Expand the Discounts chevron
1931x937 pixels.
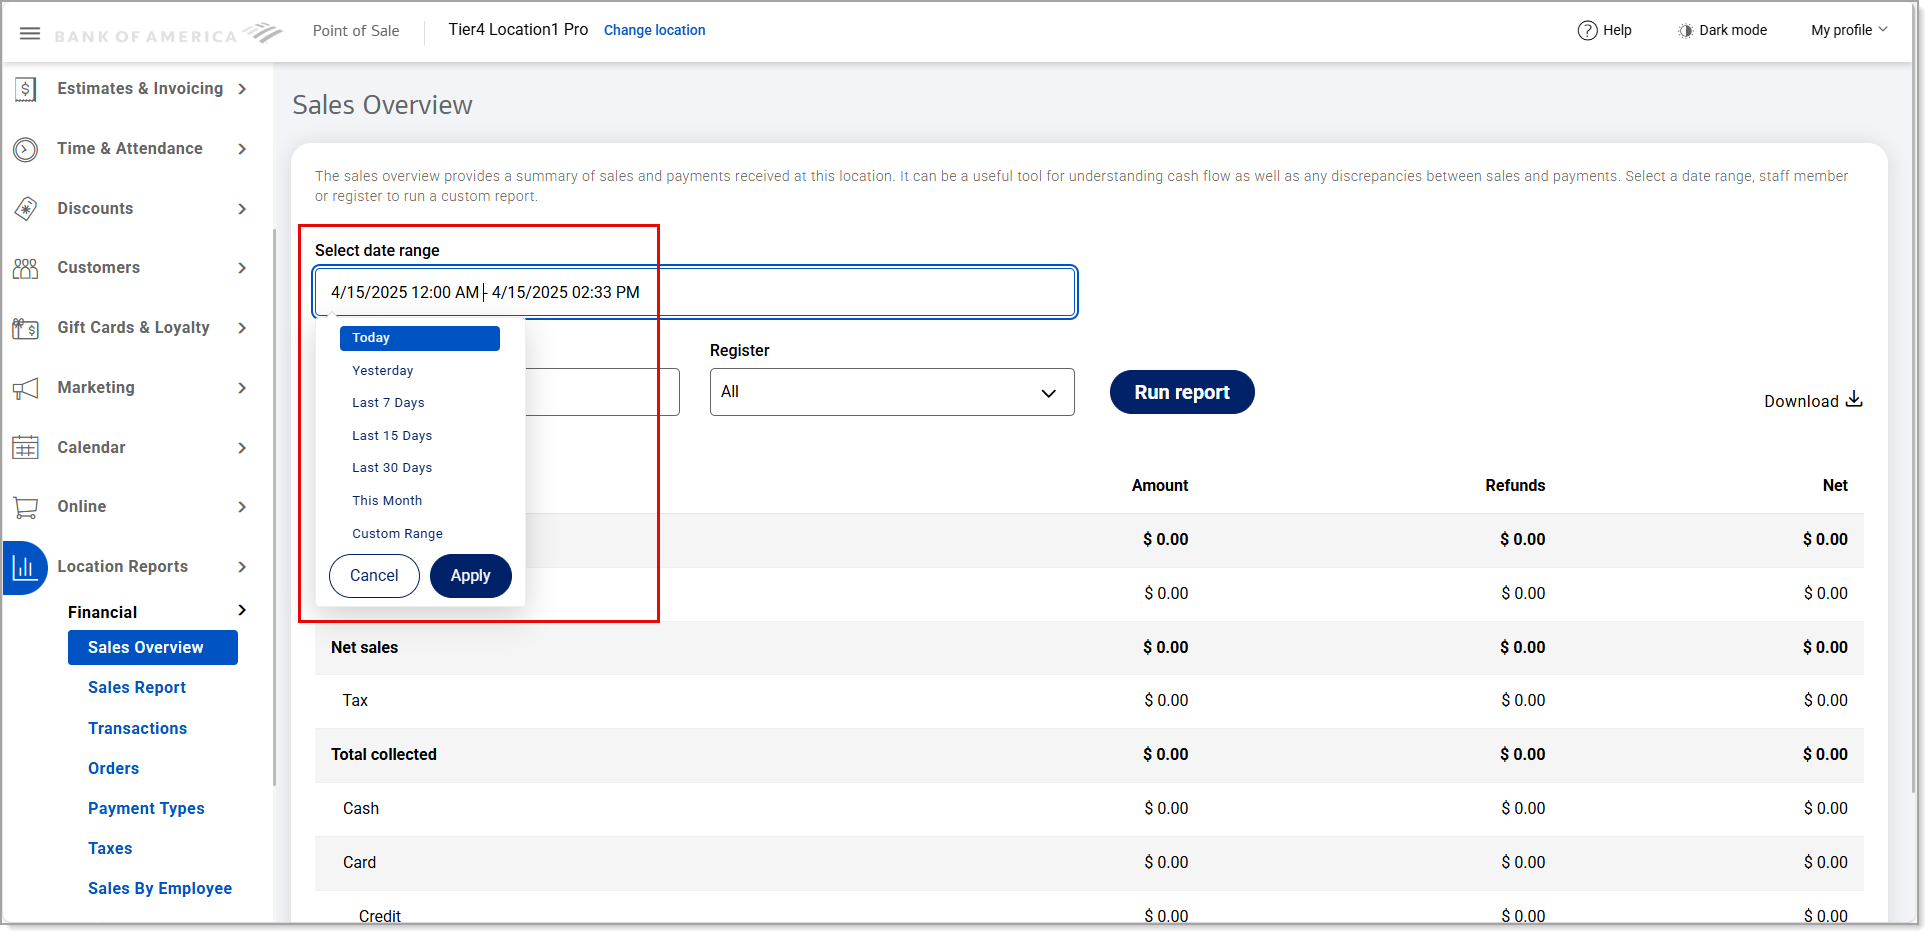(x=242, y=209)
